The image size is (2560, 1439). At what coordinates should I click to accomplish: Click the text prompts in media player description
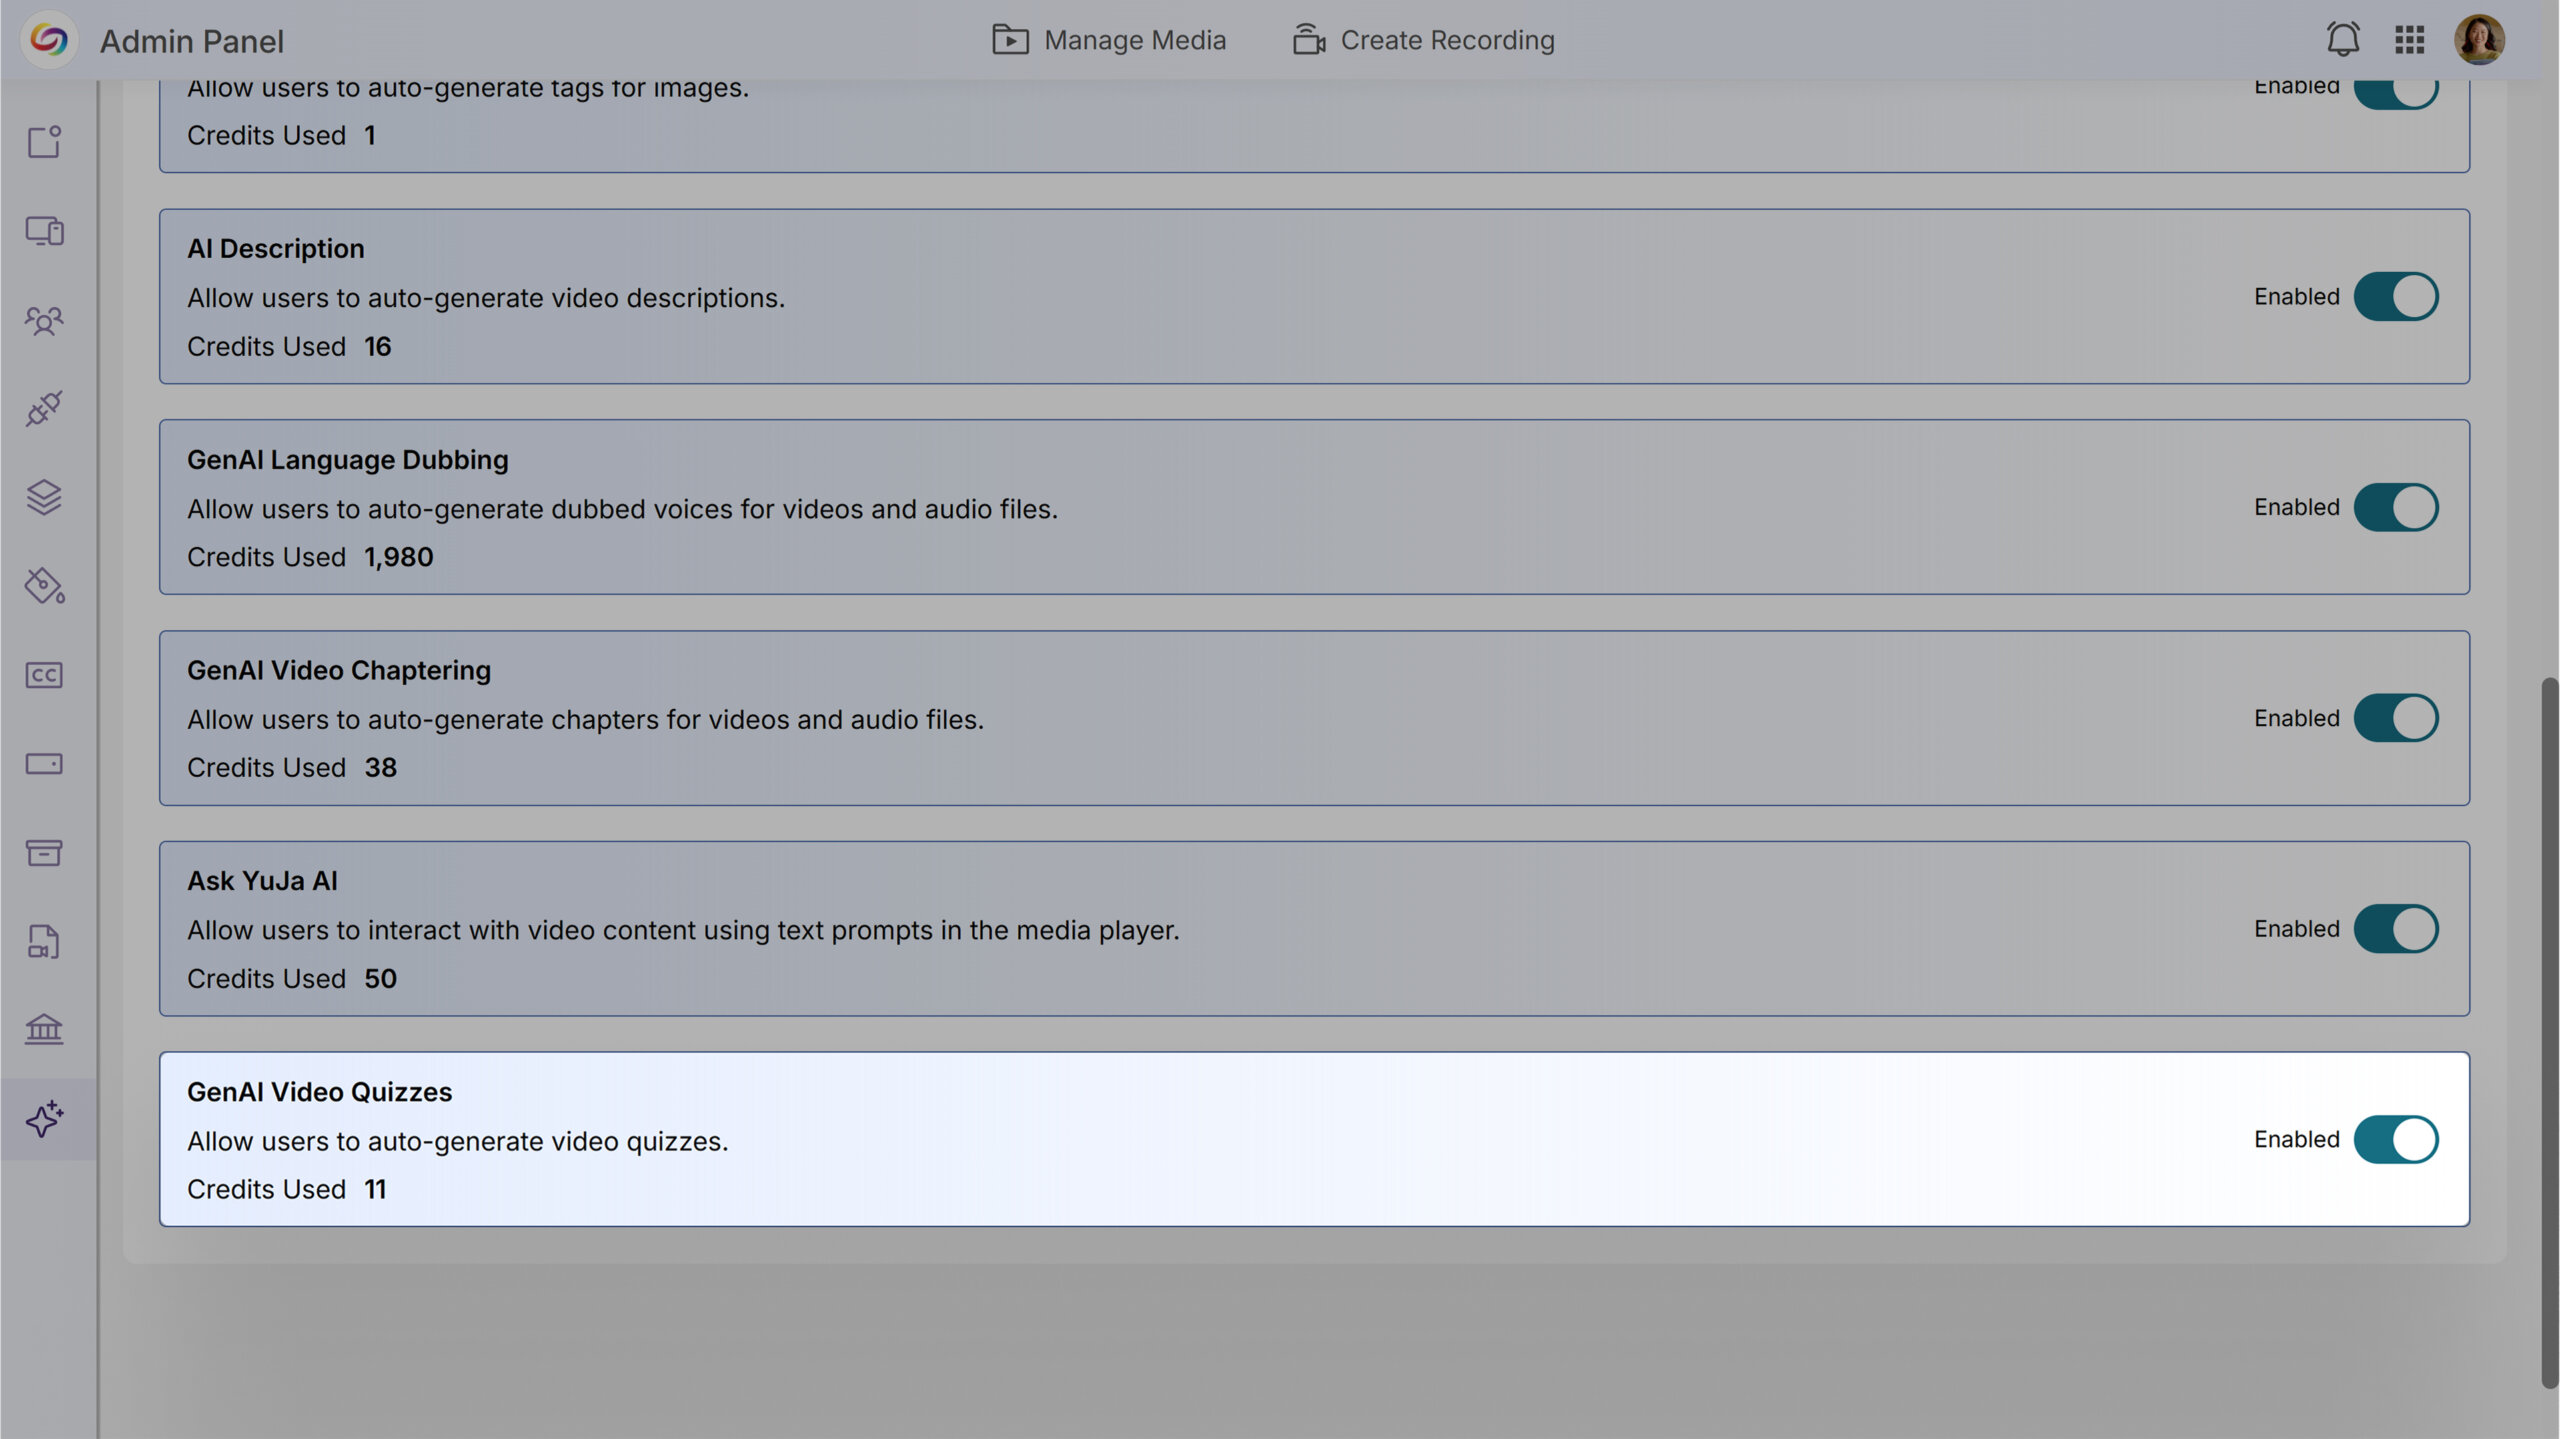point(683,930)
